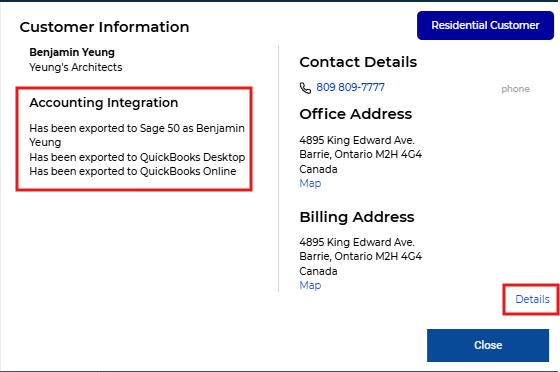Select office street 4895 King Edward Ave.
Screen dimensions: 560x372
coord(357,140)
